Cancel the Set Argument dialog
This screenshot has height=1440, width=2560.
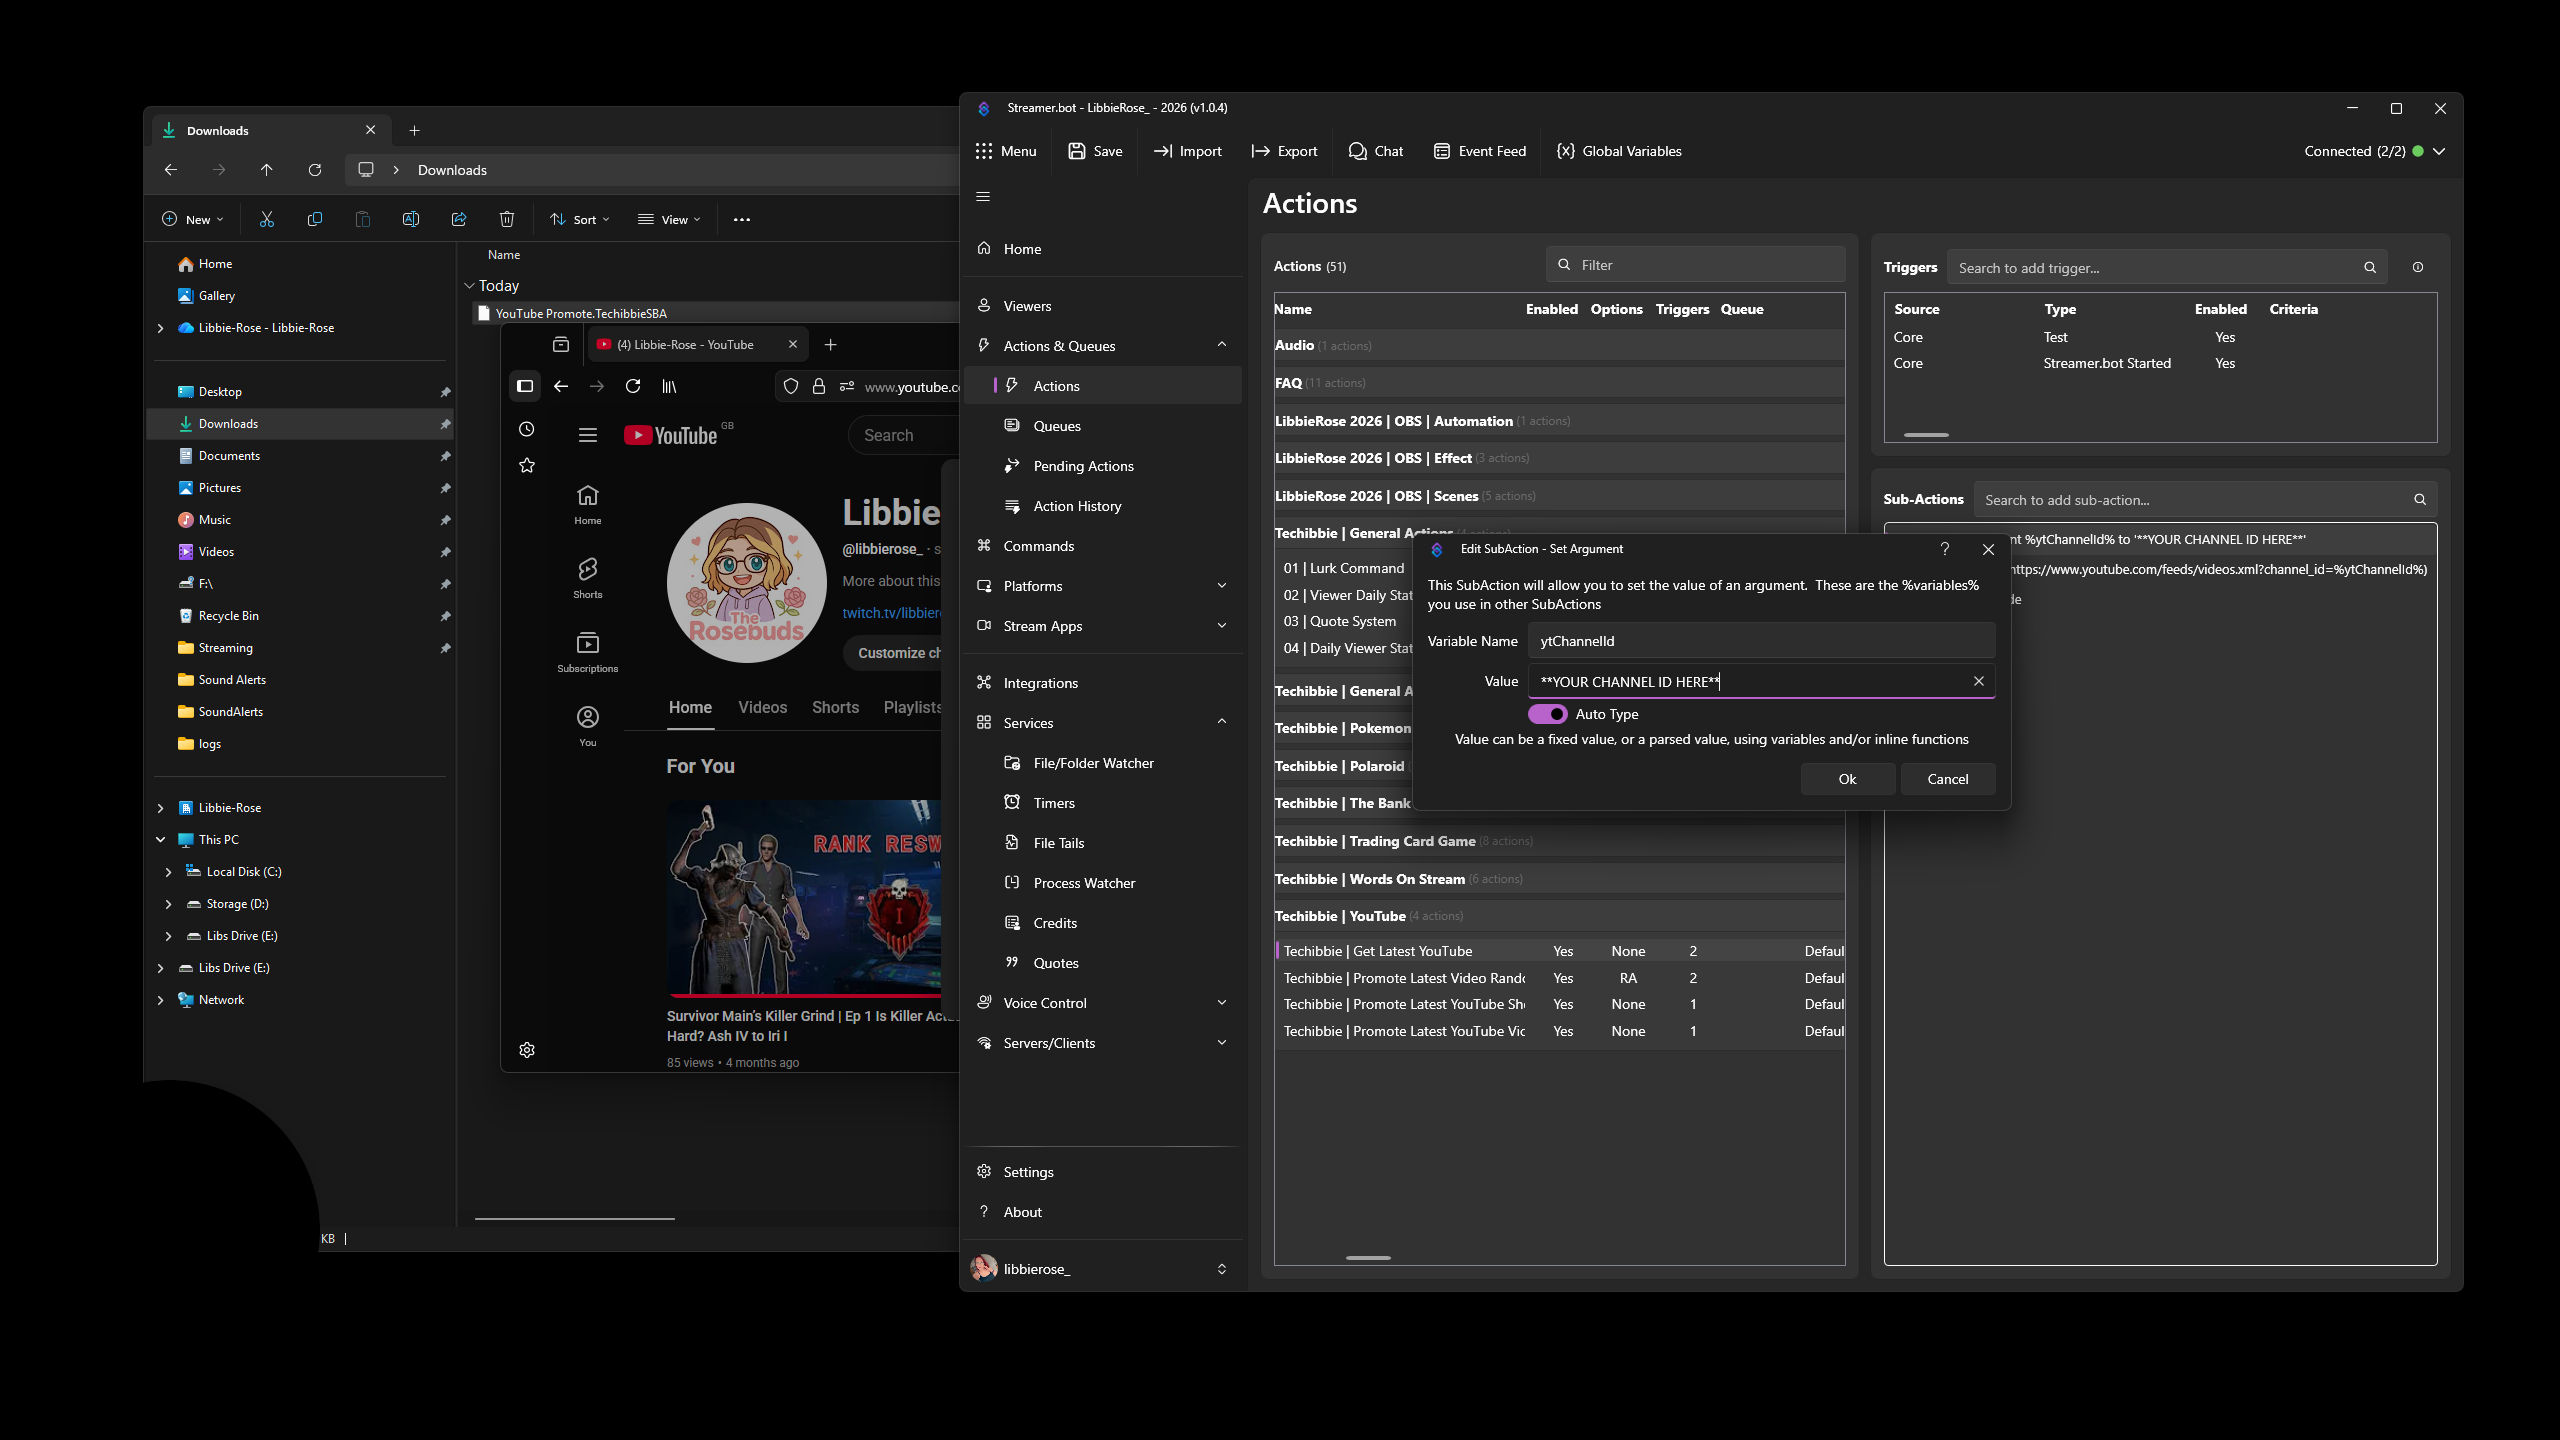(1947, 779)
